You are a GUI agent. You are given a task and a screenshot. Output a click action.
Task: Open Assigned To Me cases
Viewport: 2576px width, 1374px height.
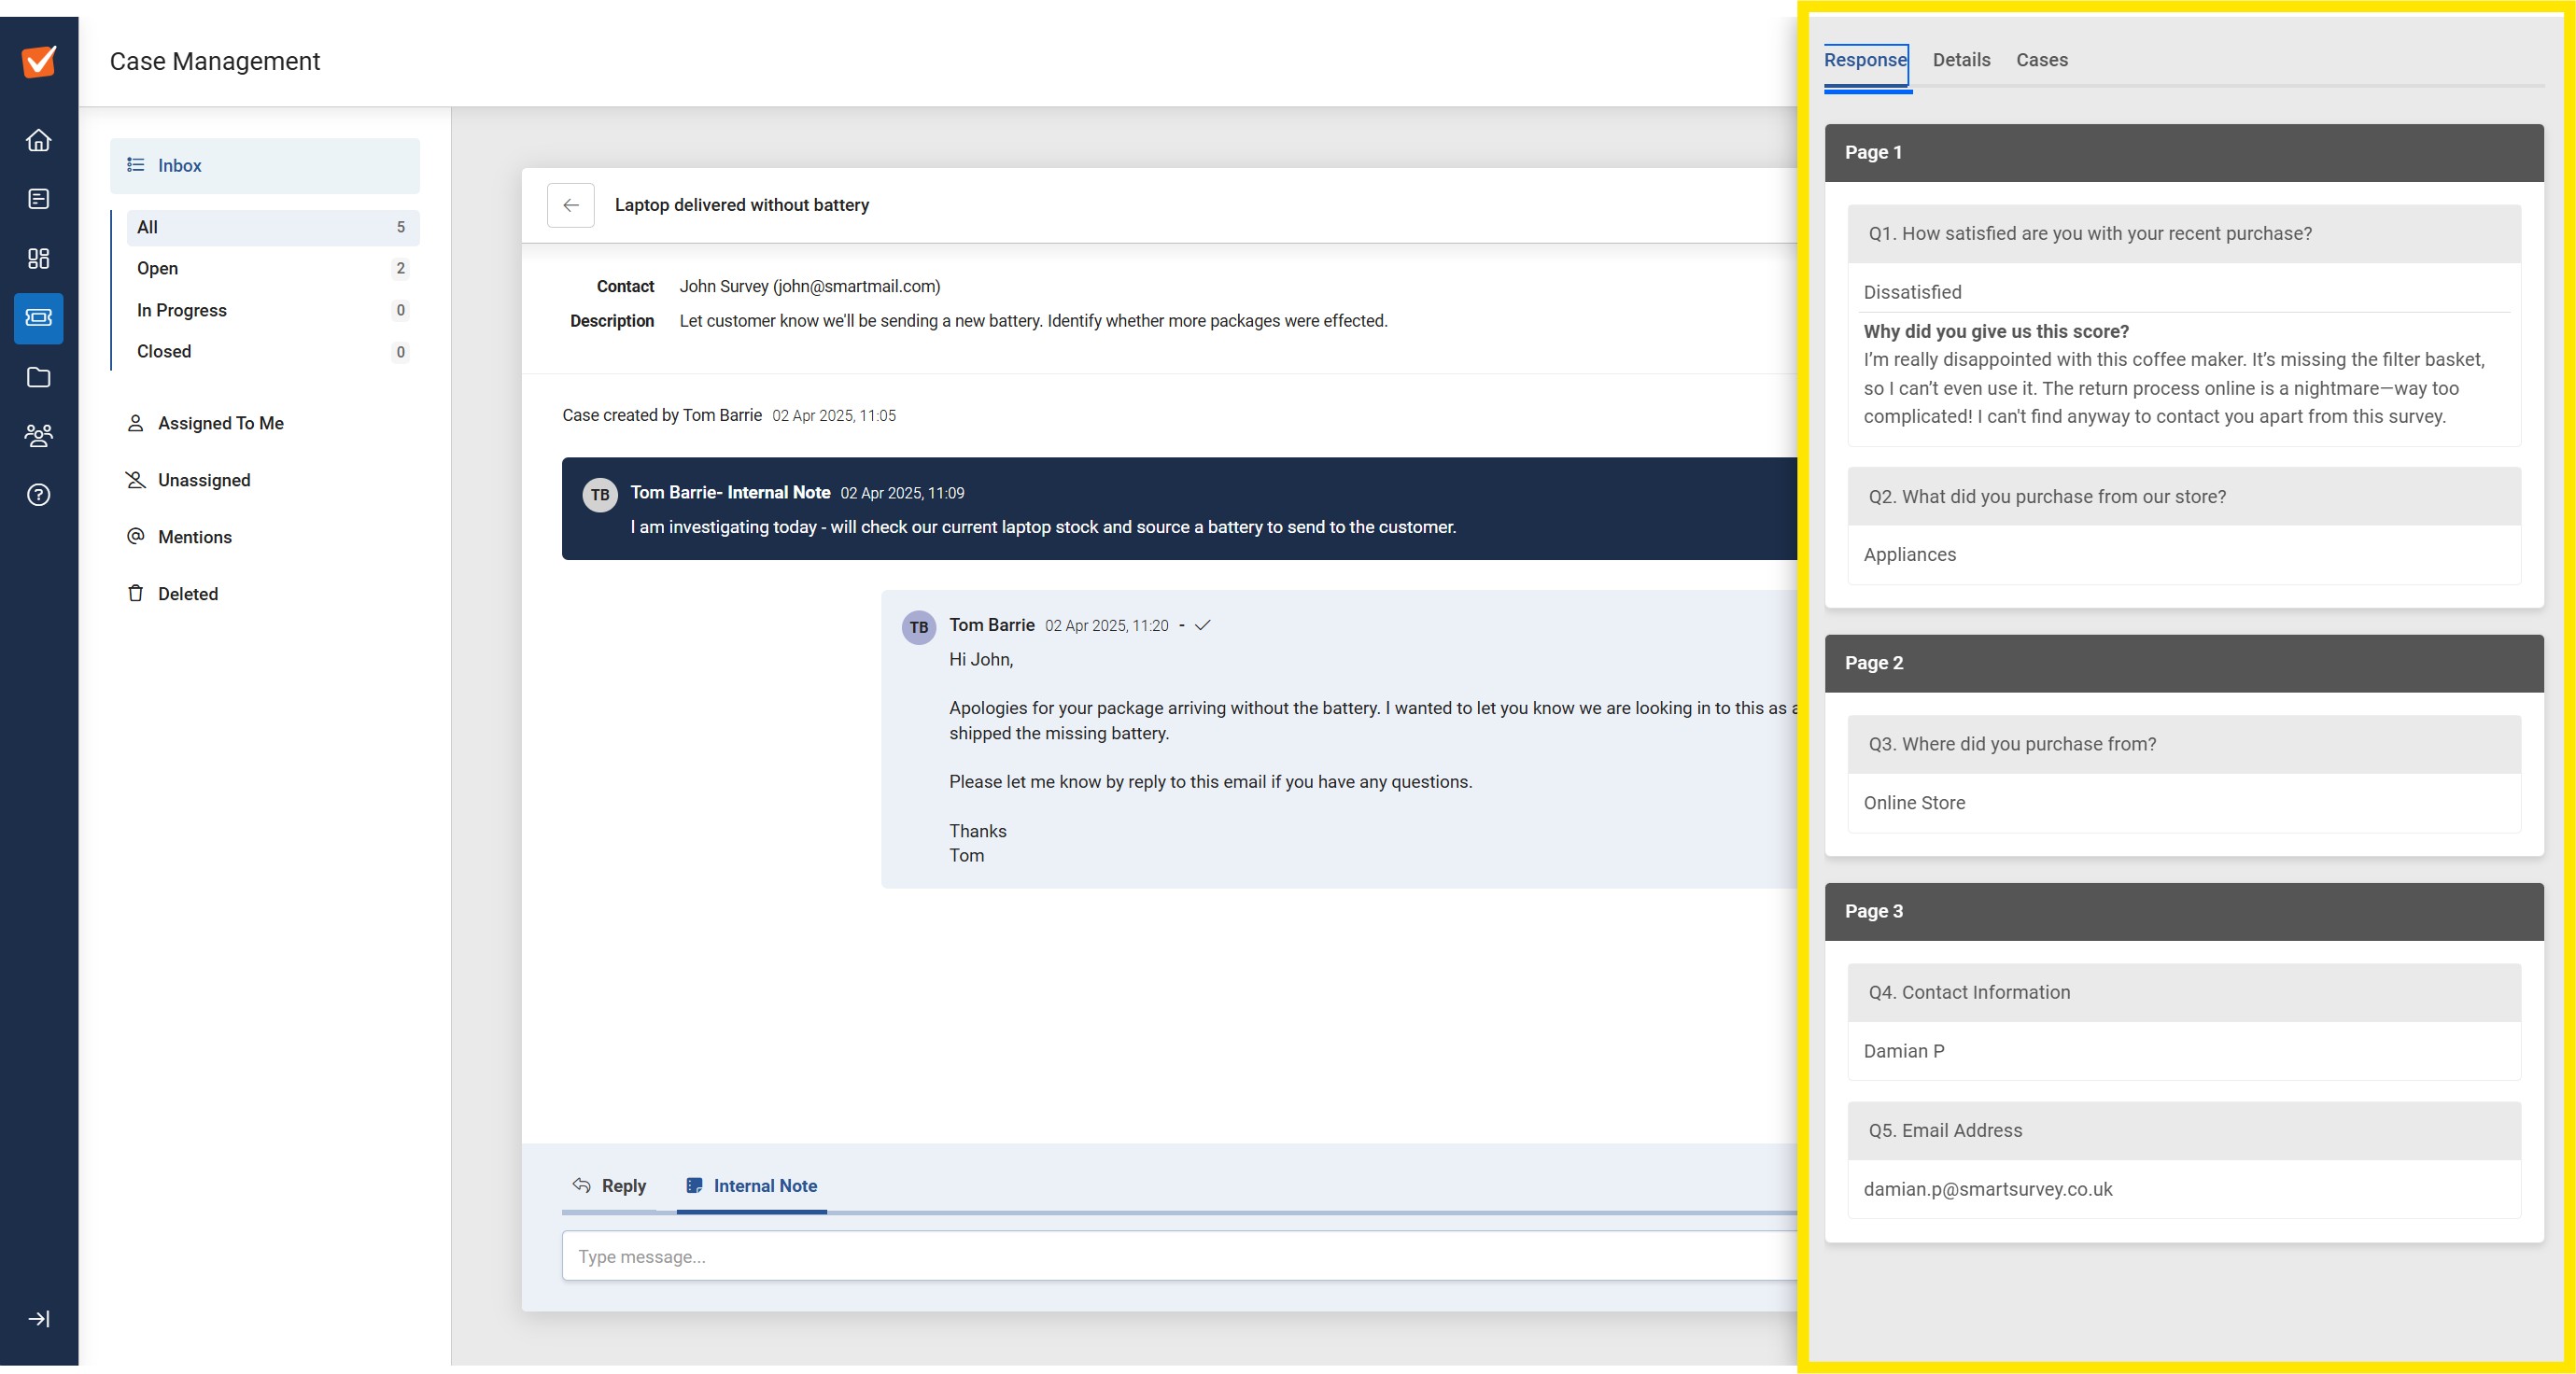(221, 423)
